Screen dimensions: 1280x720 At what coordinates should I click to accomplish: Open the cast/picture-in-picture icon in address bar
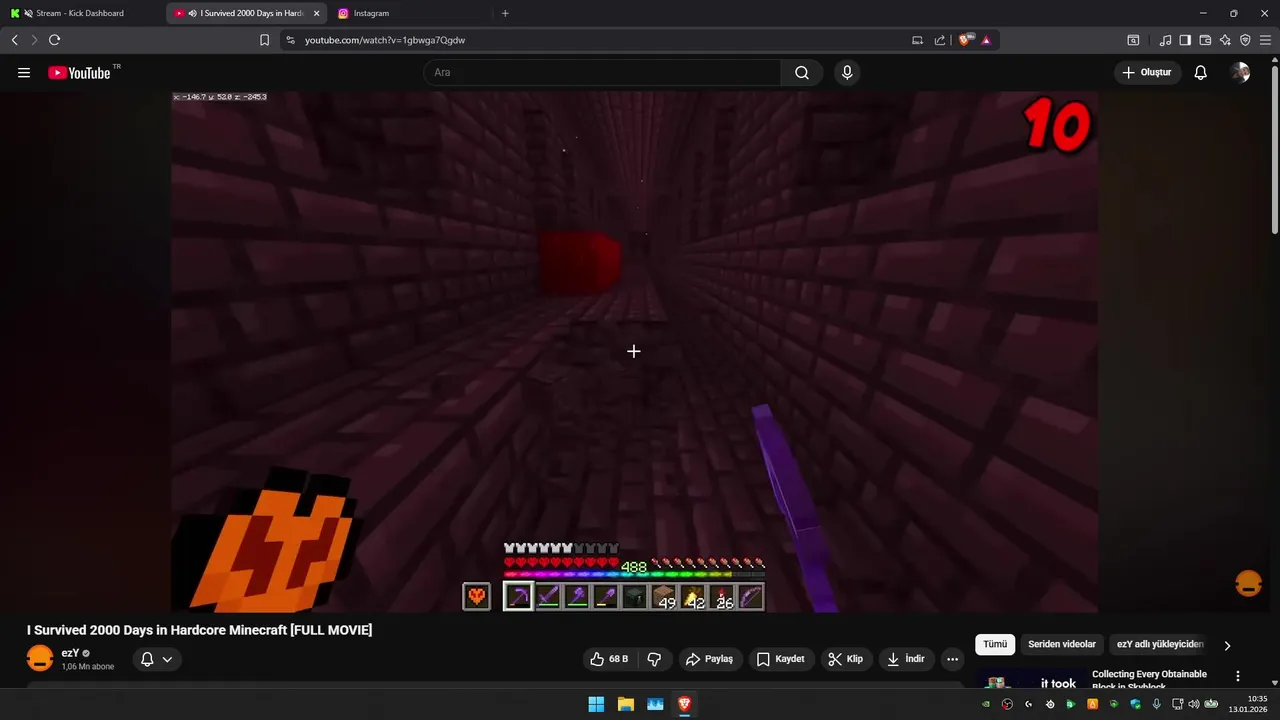(917, 40)
